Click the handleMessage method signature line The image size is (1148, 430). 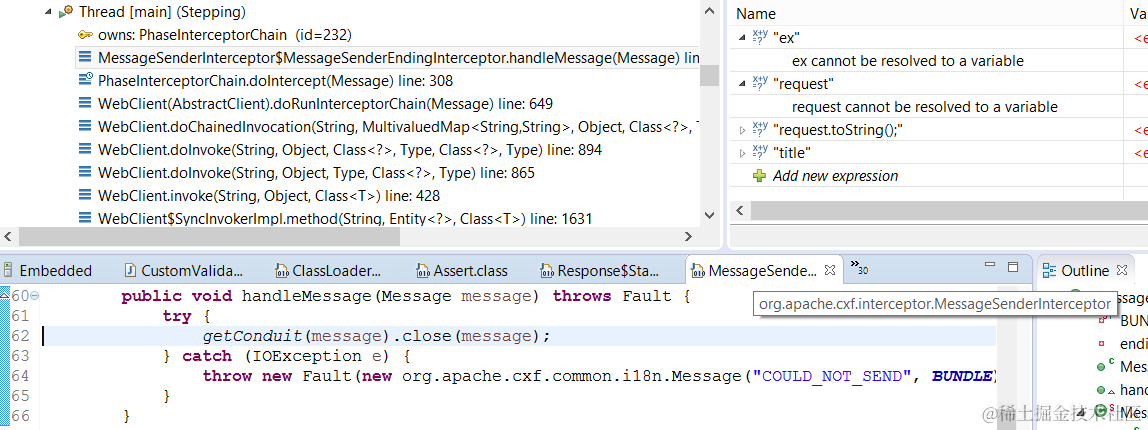pyautogui.click(x=406, y=296)
